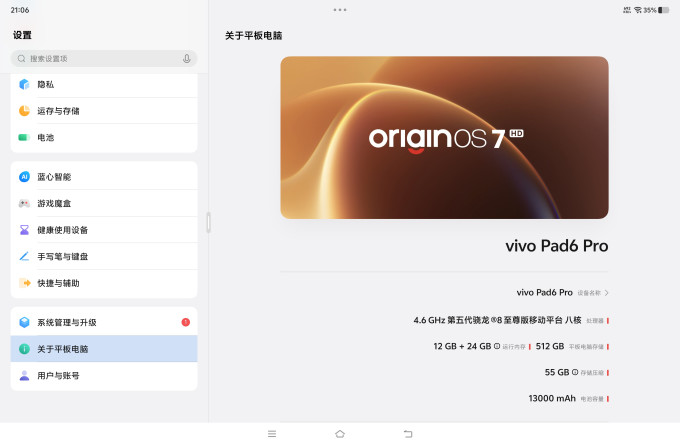Screen dimensions: 680x445
Task: Tap the microphone voice search icon
Action: pyautogui.click(x=186, y=59)
